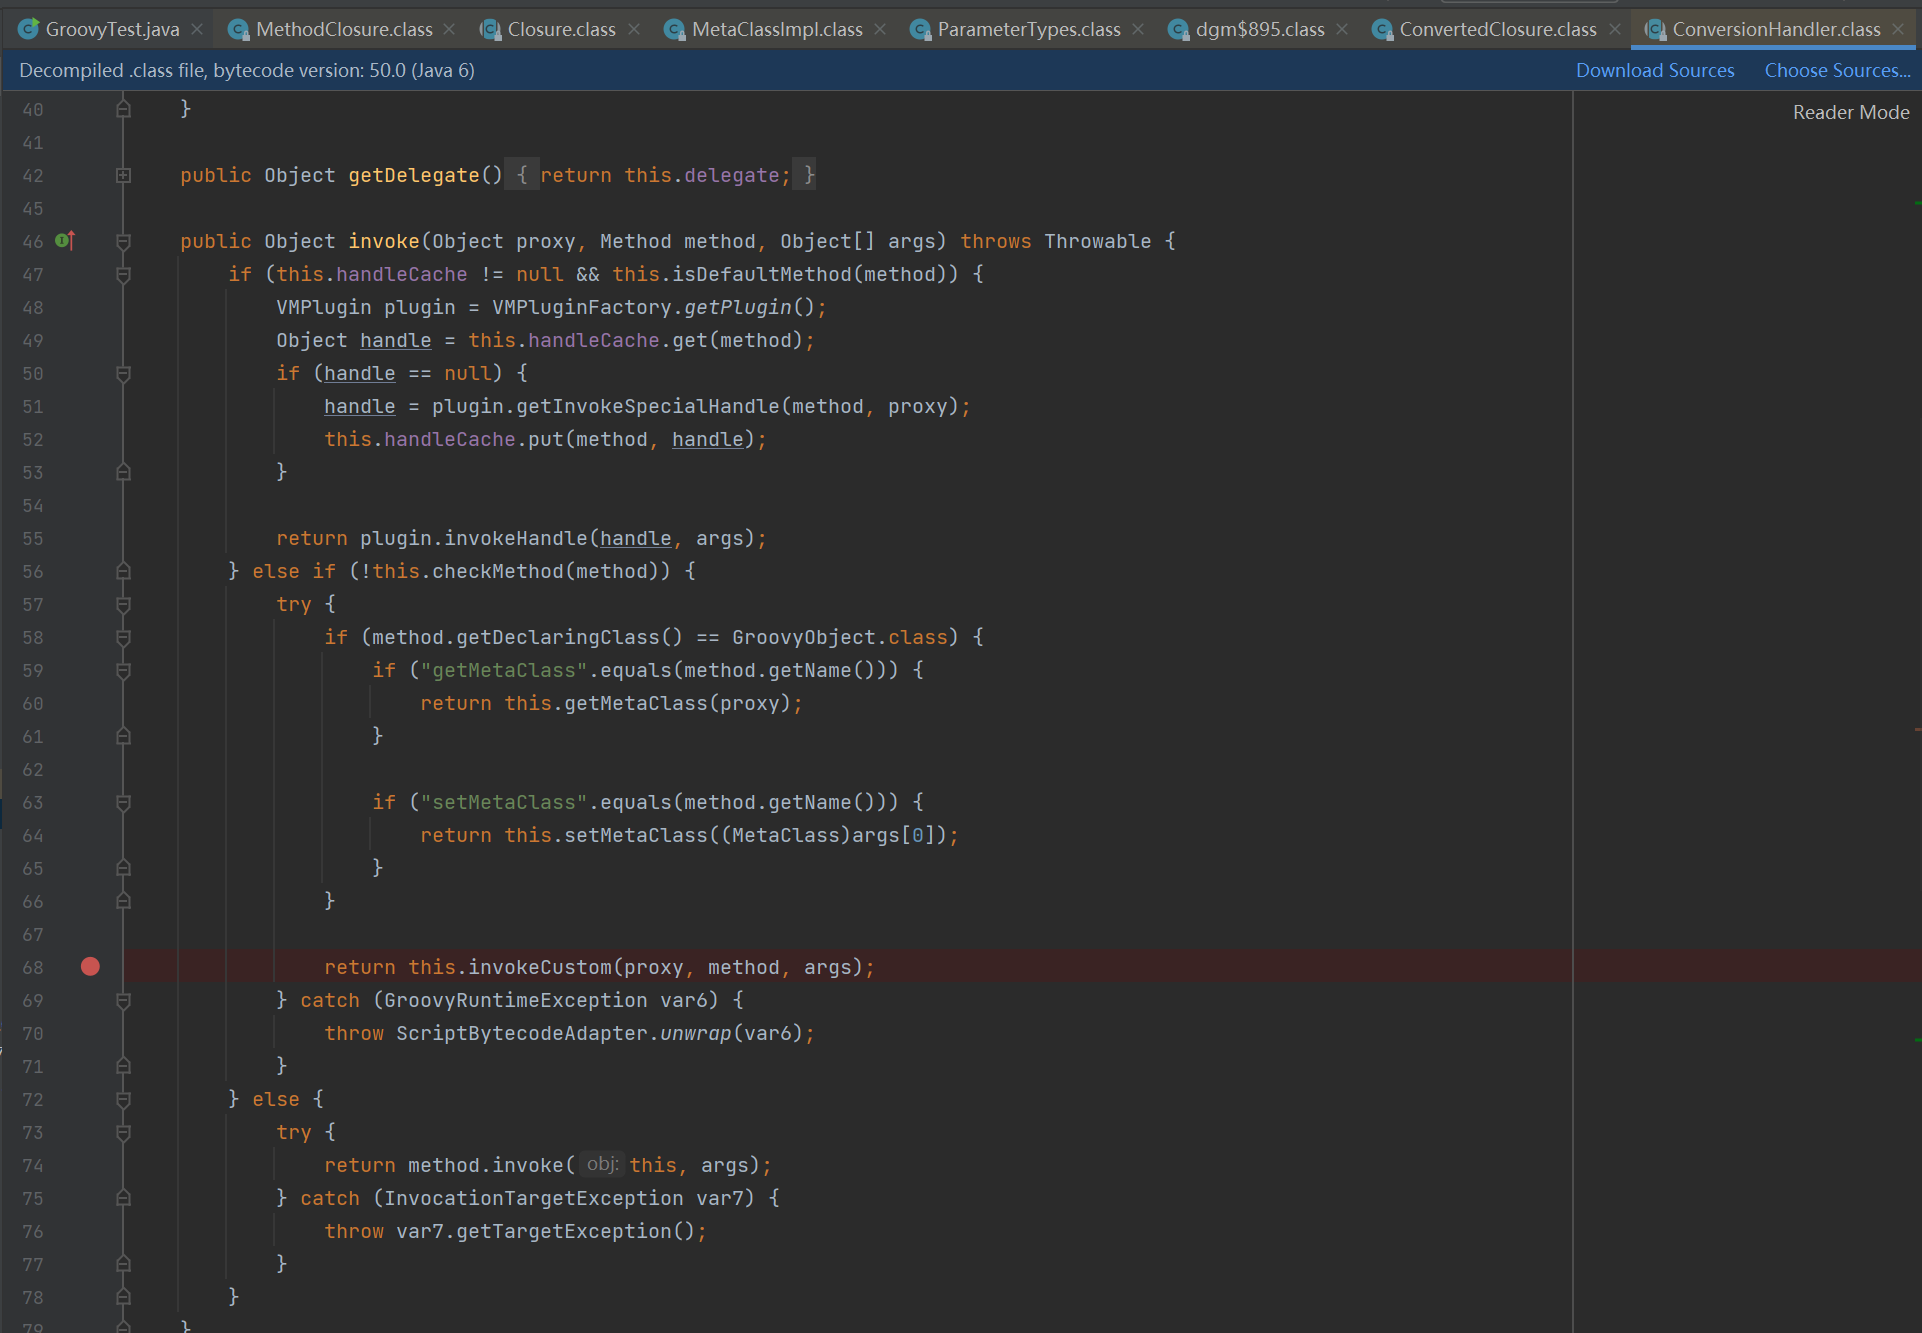Click the dgm$895.class tab icon
The image size is (1922, 1333).
coord(1178,30)
